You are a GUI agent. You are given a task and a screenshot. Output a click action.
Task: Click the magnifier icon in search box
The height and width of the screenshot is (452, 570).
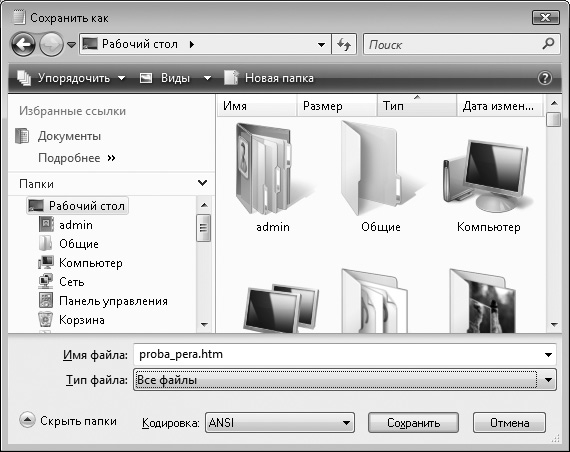pyautogui.click(x=548, y=44)
